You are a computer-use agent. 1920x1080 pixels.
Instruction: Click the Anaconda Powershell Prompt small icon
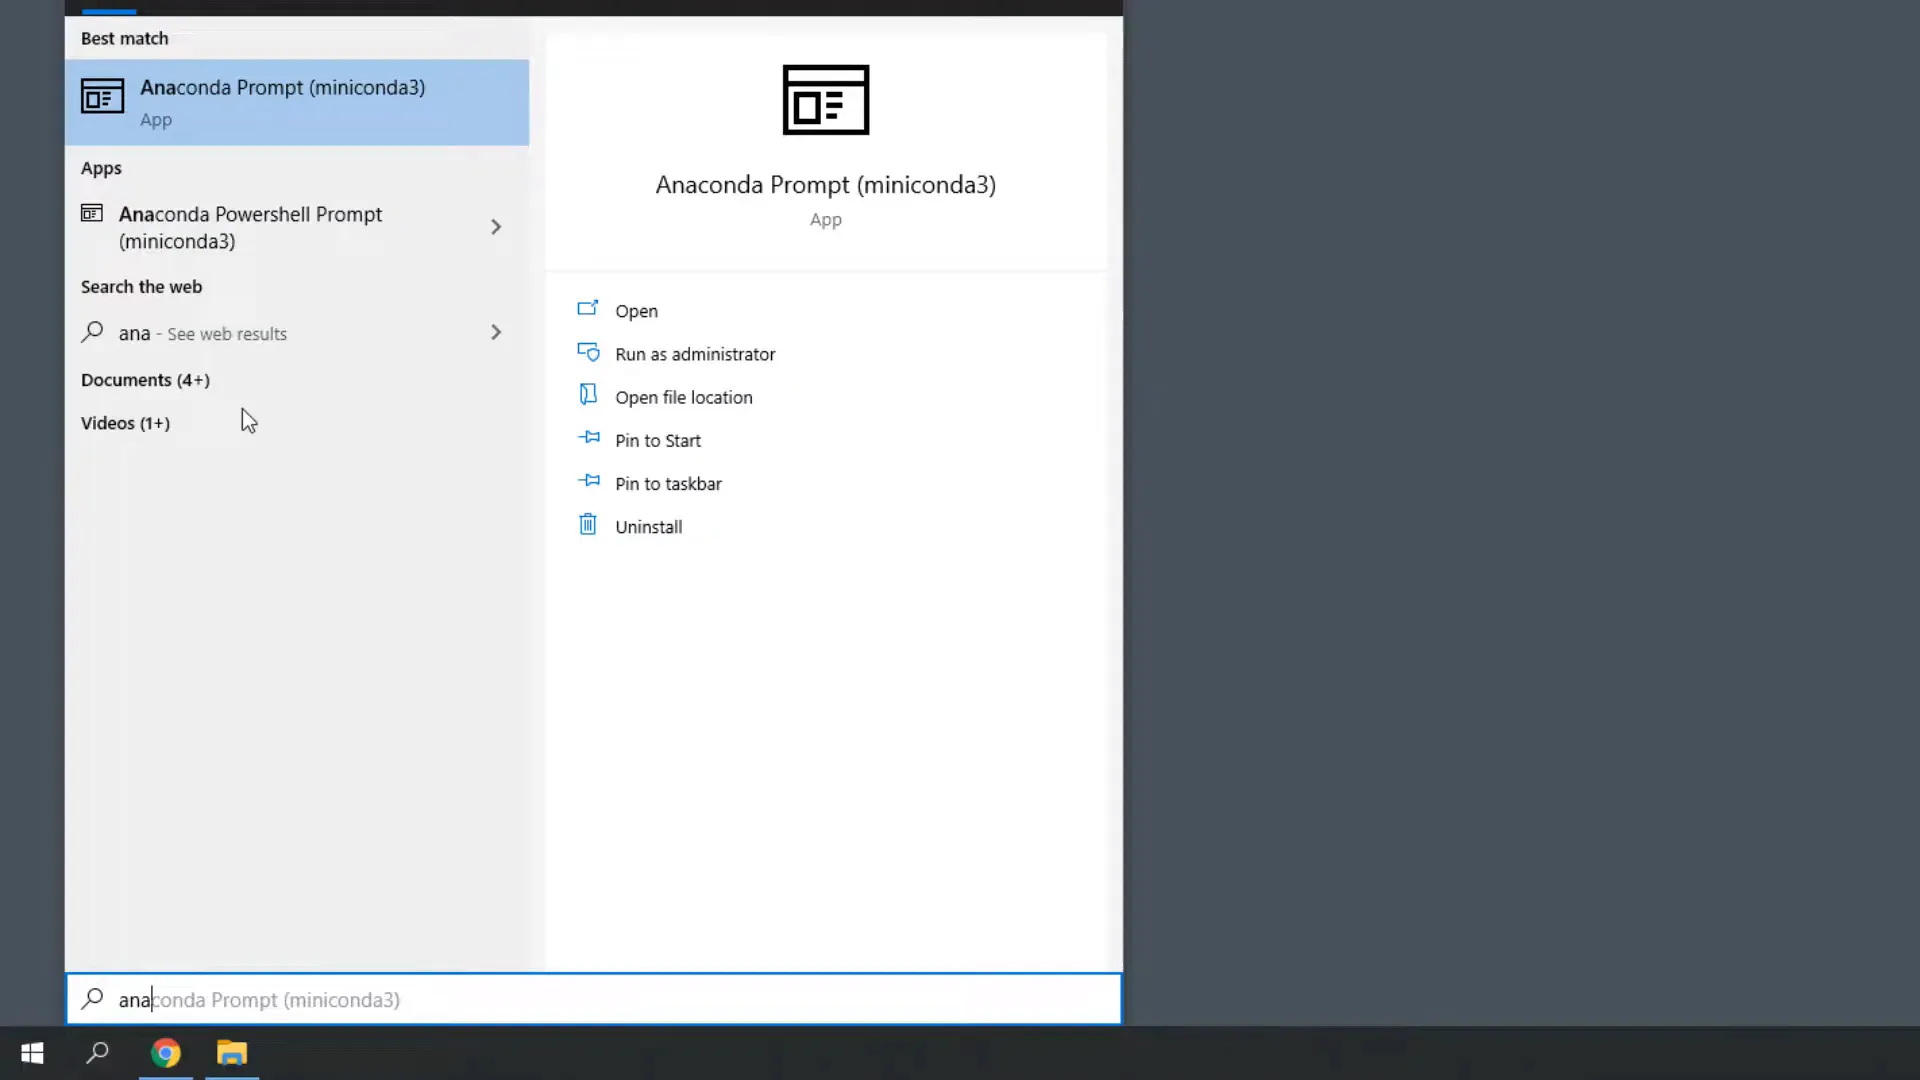pyautogui.click(x=92, y=213)
